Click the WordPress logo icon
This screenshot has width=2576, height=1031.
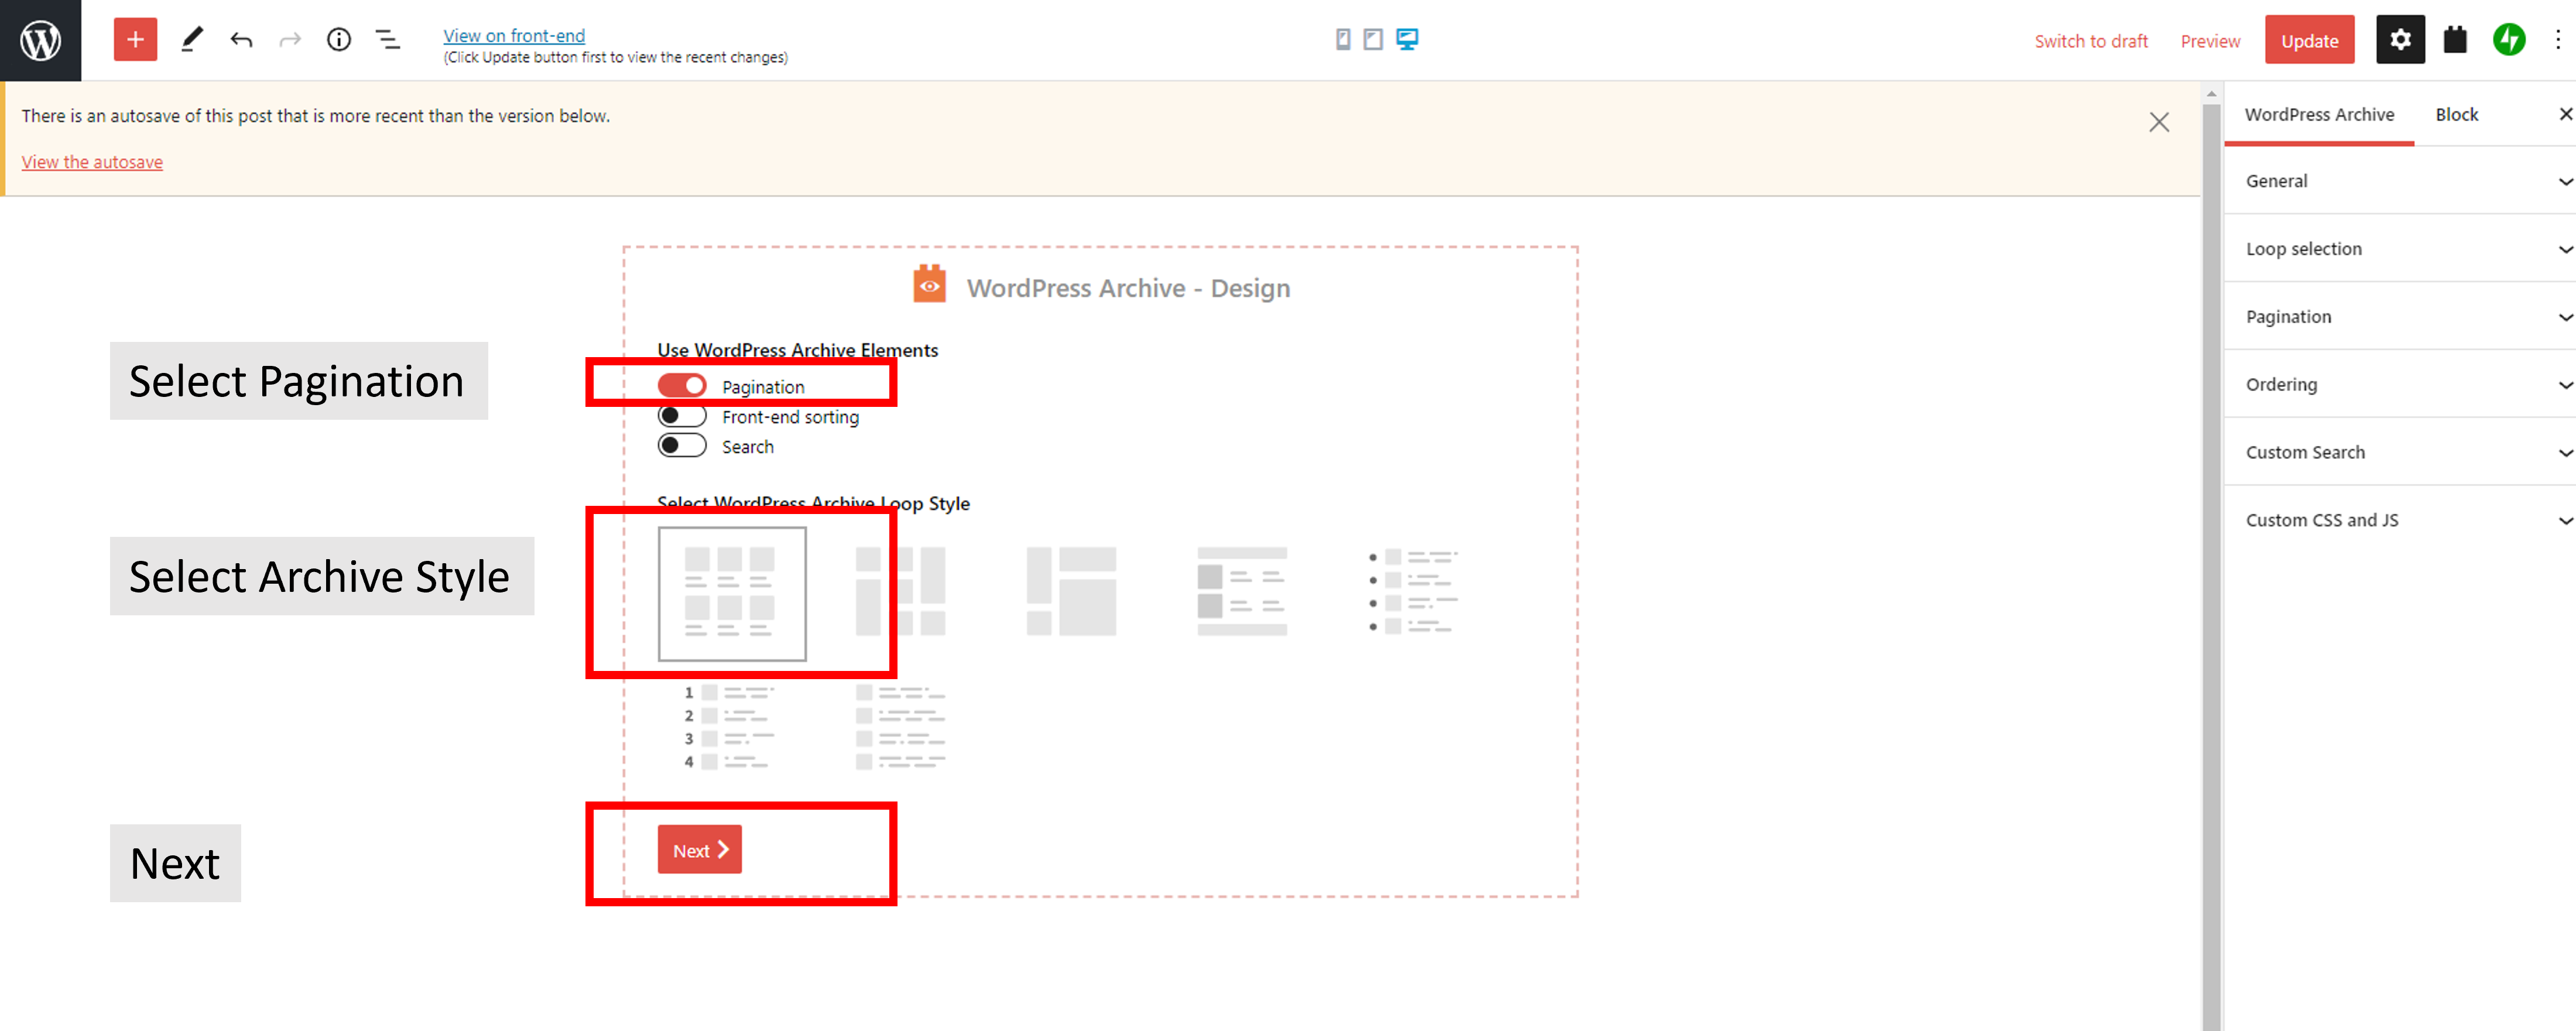click(40, 40)
